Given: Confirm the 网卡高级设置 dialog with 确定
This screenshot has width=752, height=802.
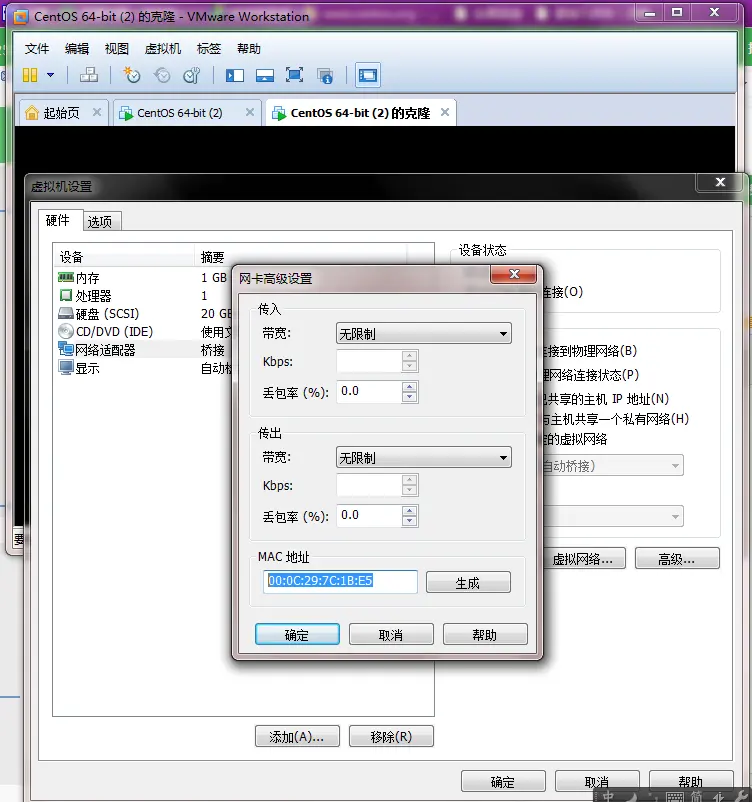Looking at the screenshot, I should tap(297, 634).
